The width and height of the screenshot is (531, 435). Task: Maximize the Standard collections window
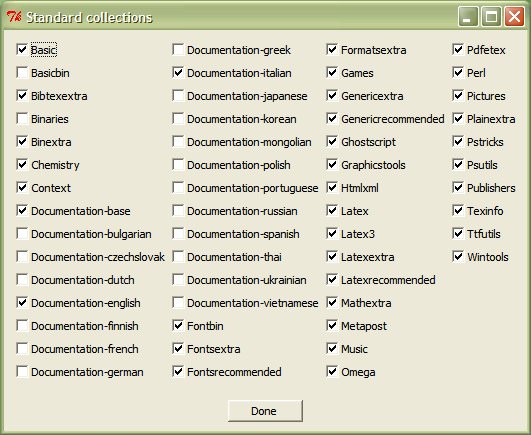click(491, 16)
